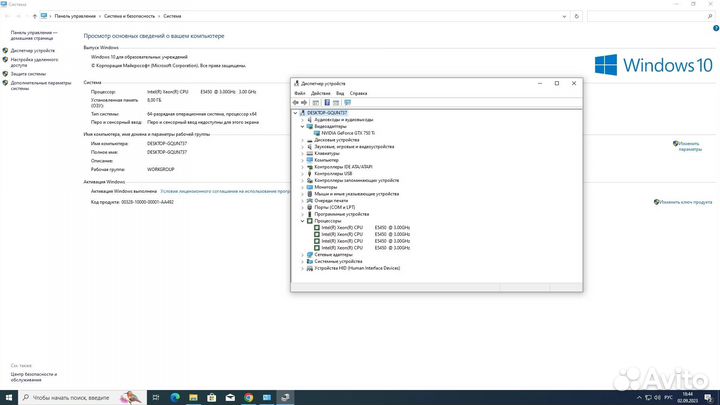
Task: Open Настройка удаленного доступа link
Action: [x=34, y=62]
